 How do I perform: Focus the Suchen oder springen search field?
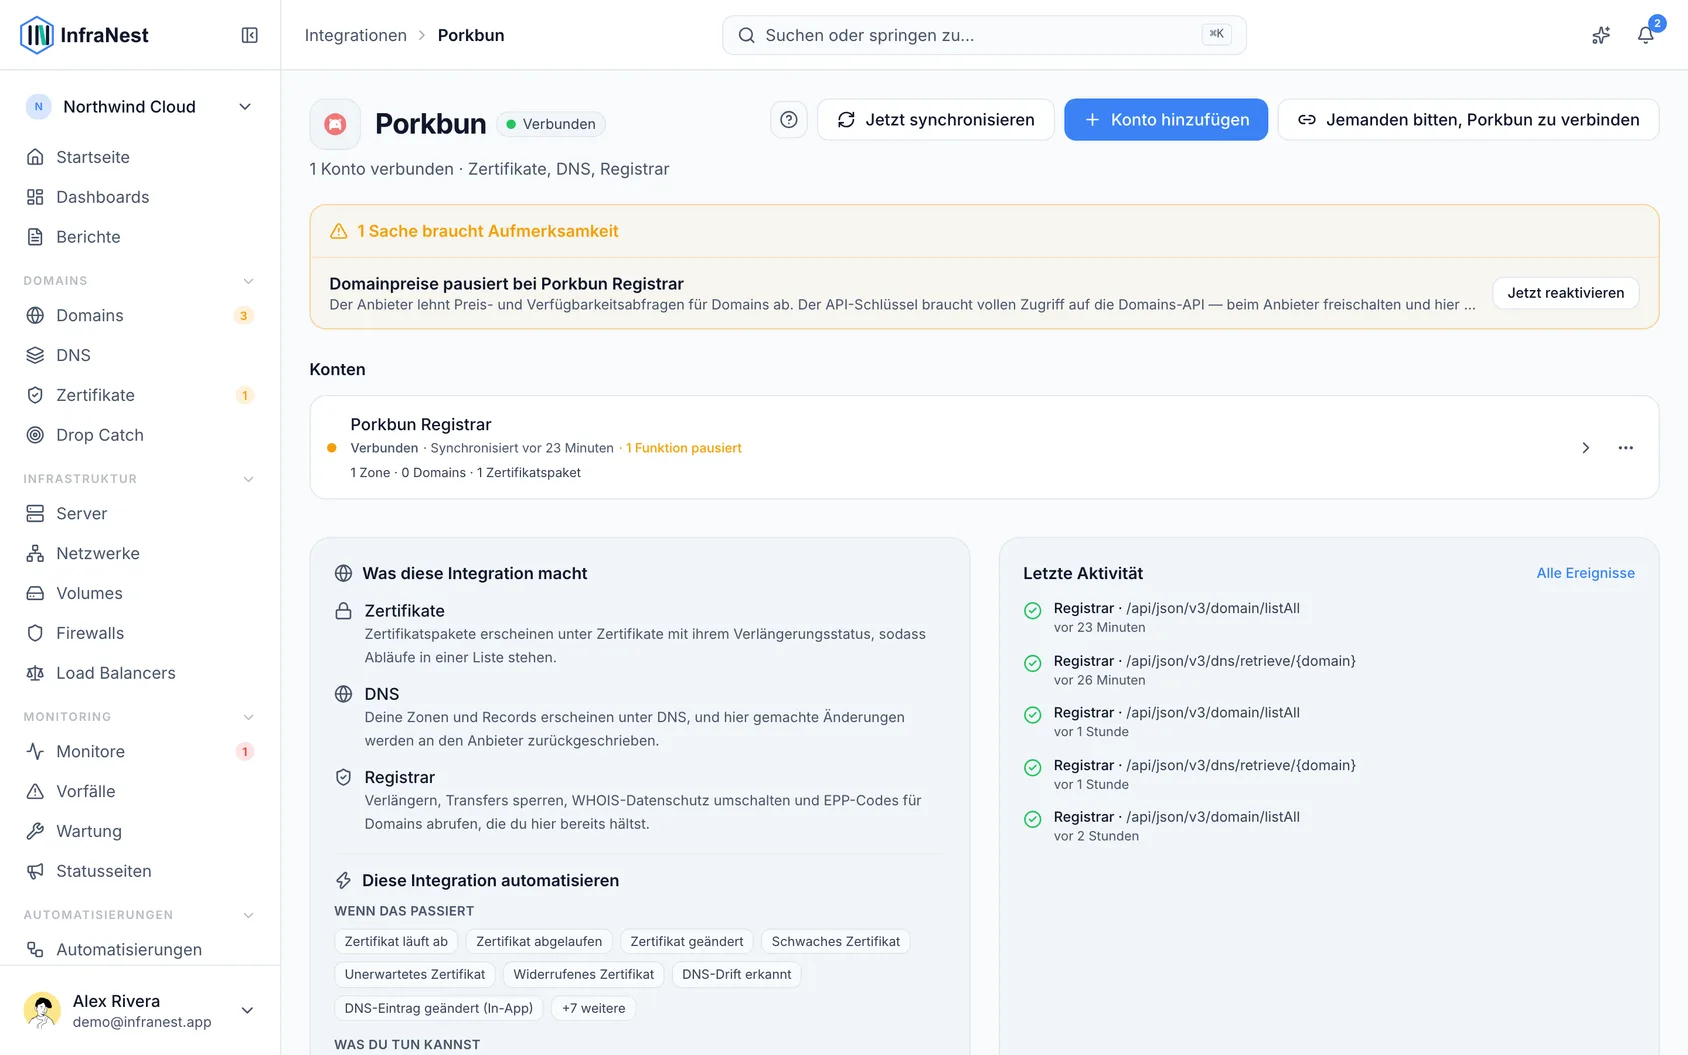click(x=984, y=35)
